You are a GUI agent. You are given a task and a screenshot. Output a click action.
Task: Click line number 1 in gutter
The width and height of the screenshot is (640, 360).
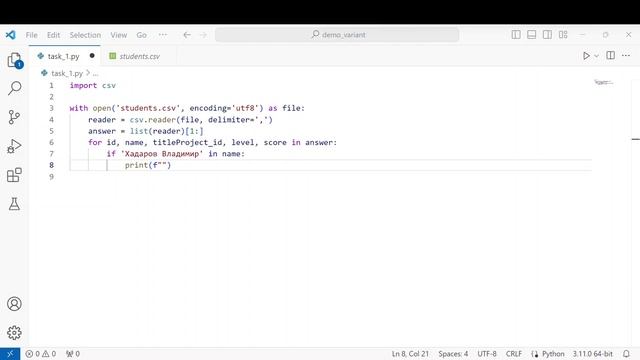51,85
